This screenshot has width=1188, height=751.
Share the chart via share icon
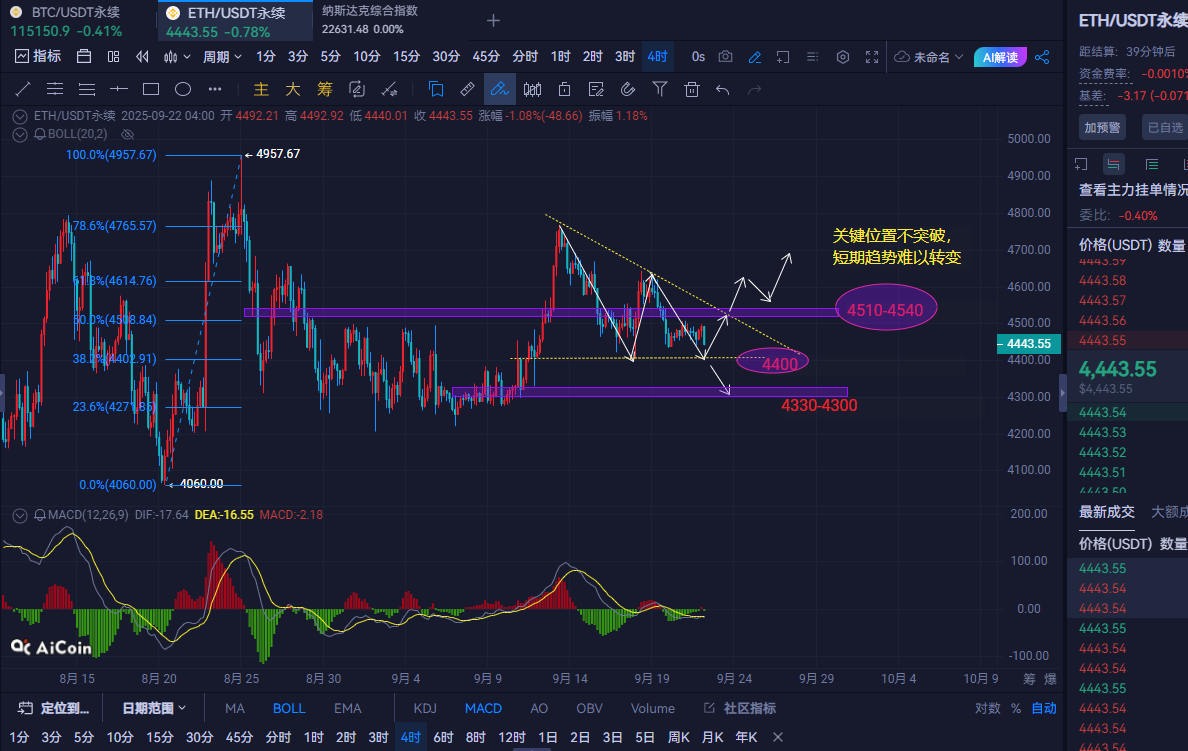point(1043,57)
